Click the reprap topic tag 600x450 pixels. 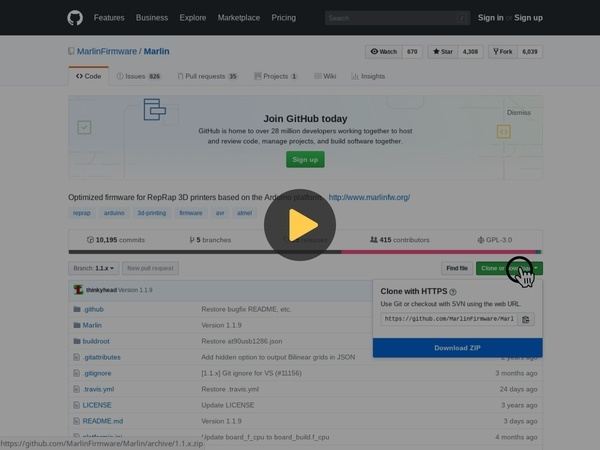tap(82, 213)
